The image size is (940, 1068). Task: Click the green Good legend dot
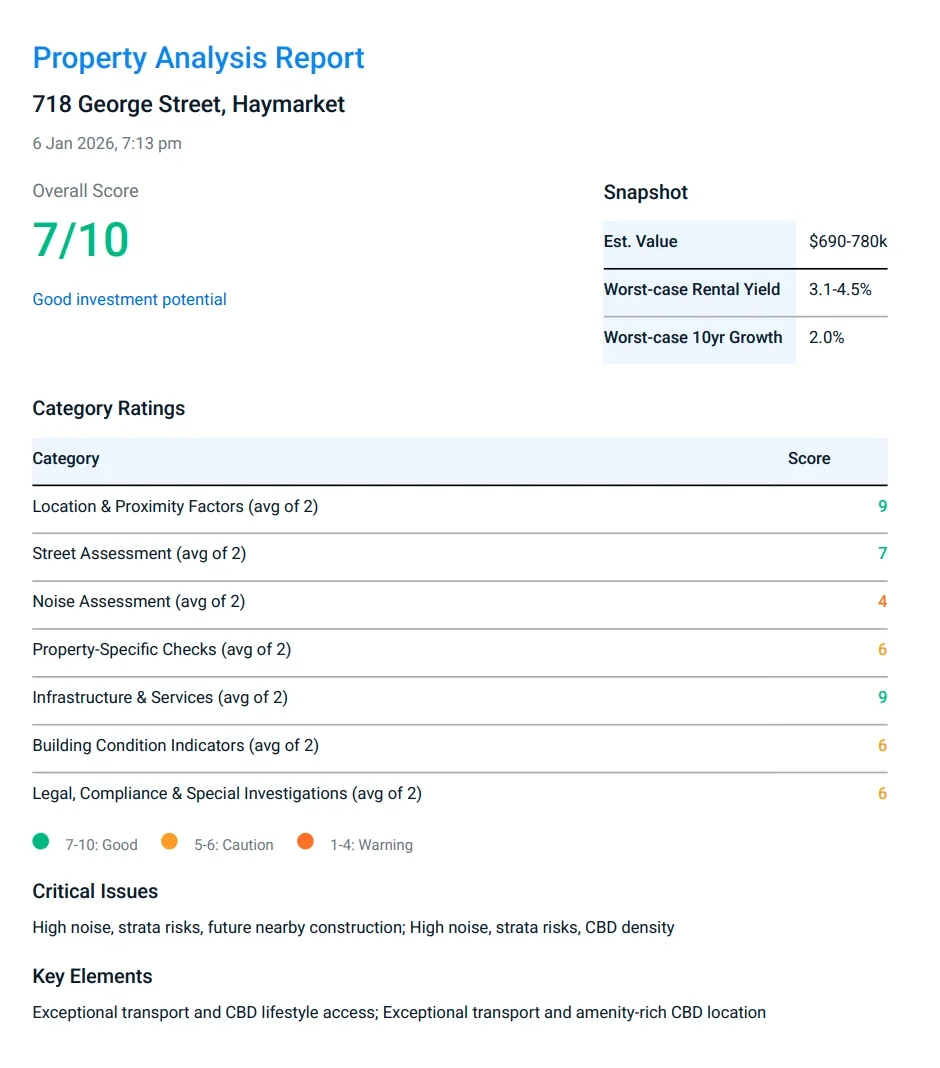[x=41, y=842]
